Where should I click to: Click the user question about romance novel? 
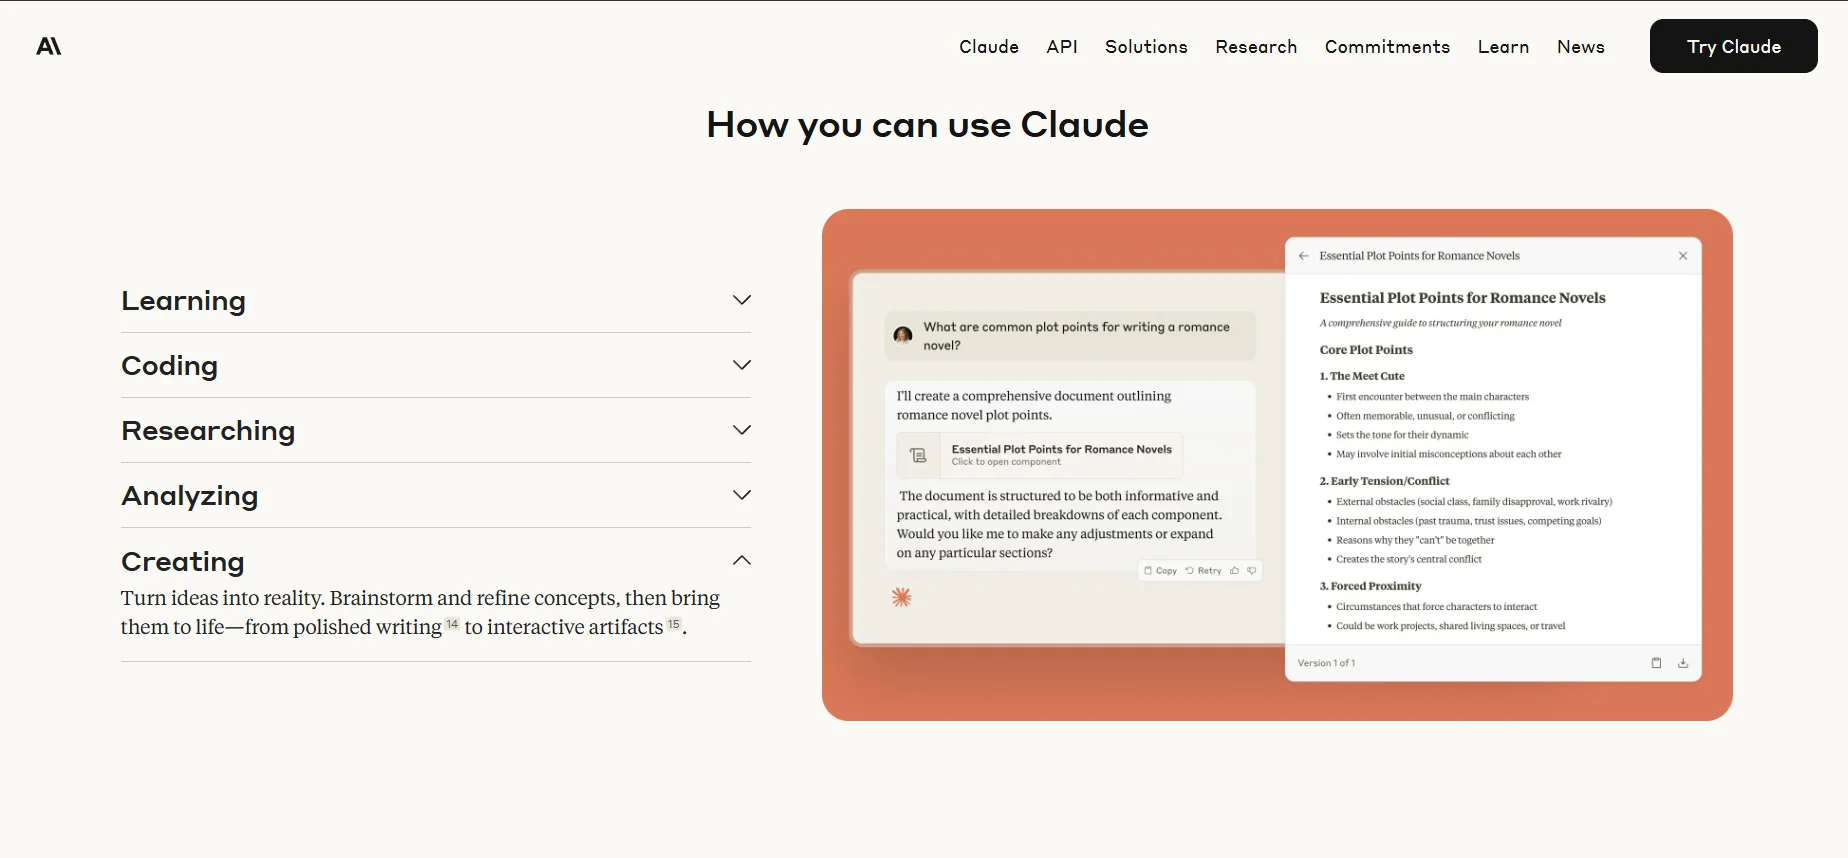[x=1077, y=336]
